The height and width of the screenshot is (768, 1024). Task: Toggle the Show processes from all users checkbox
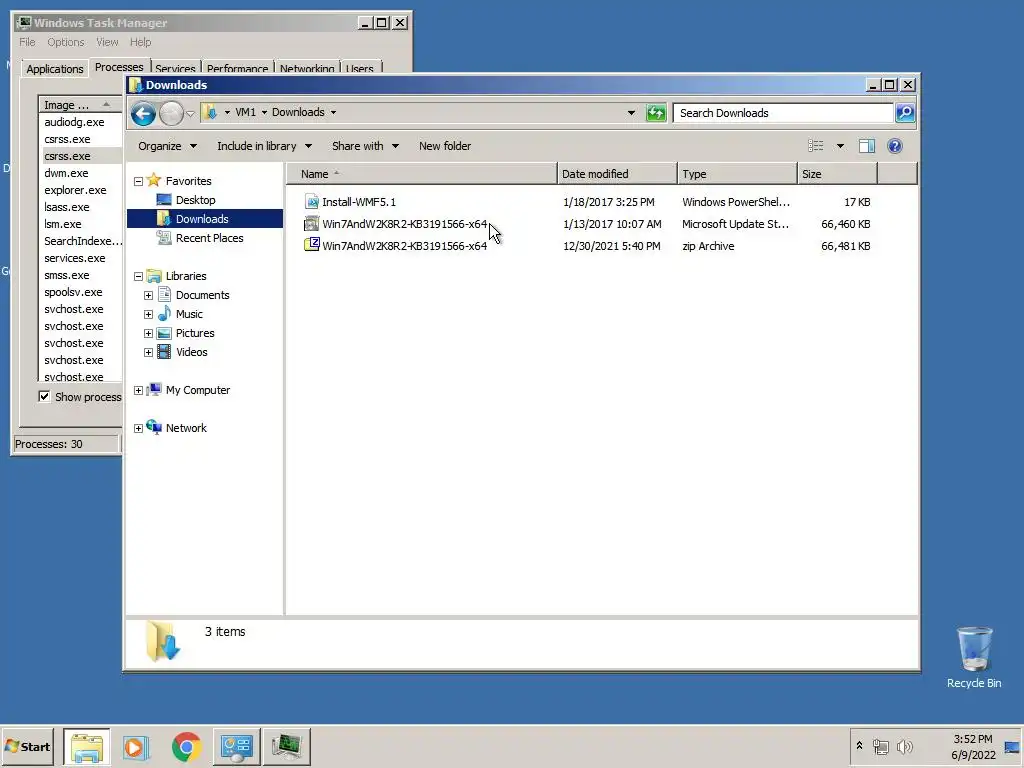pos(44,396)
